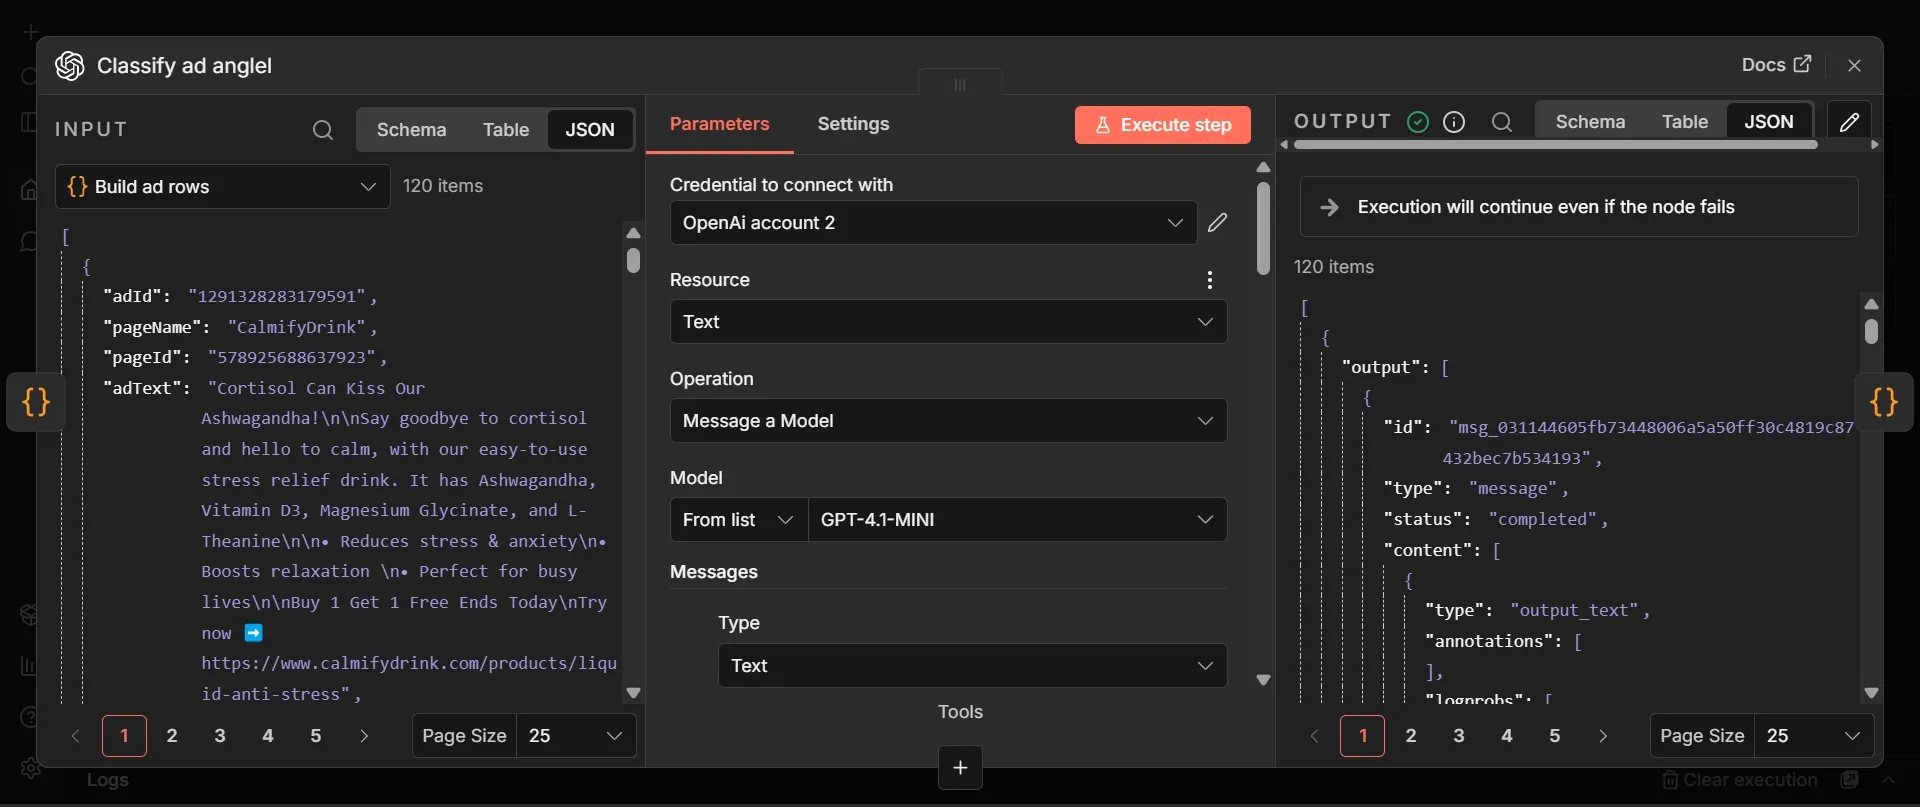Click the green success check icon
This screenshot has height=807, width=1920.
(1418, 122)
